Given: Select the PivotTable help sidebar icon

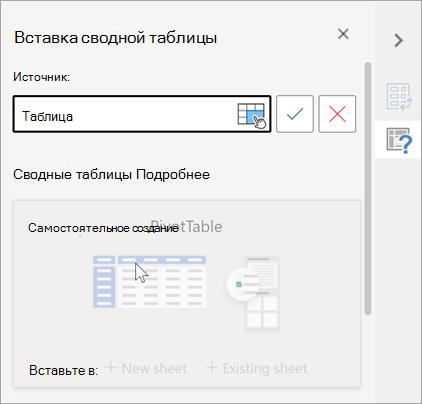Looking at the screenshot, I should [399, 140].
